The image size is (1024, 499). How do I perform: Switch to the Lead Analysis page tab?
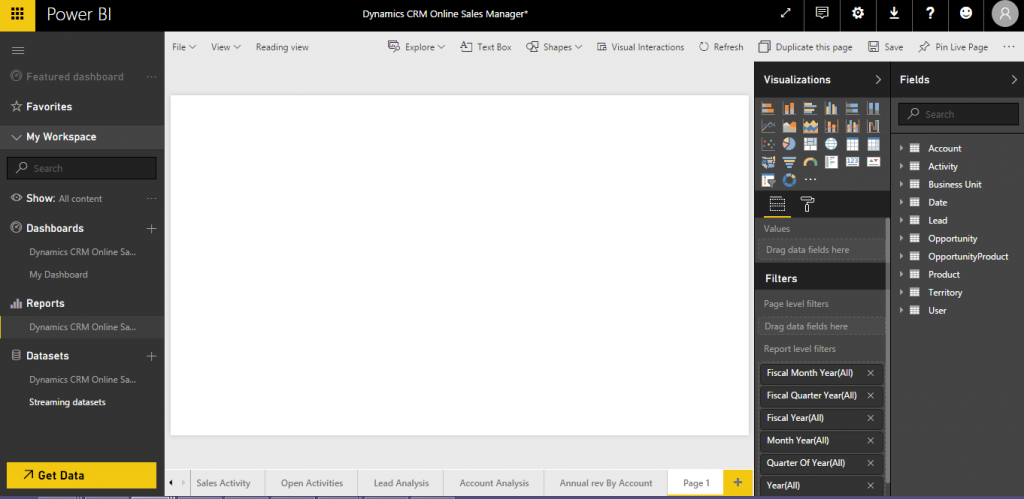coord(401,483)
